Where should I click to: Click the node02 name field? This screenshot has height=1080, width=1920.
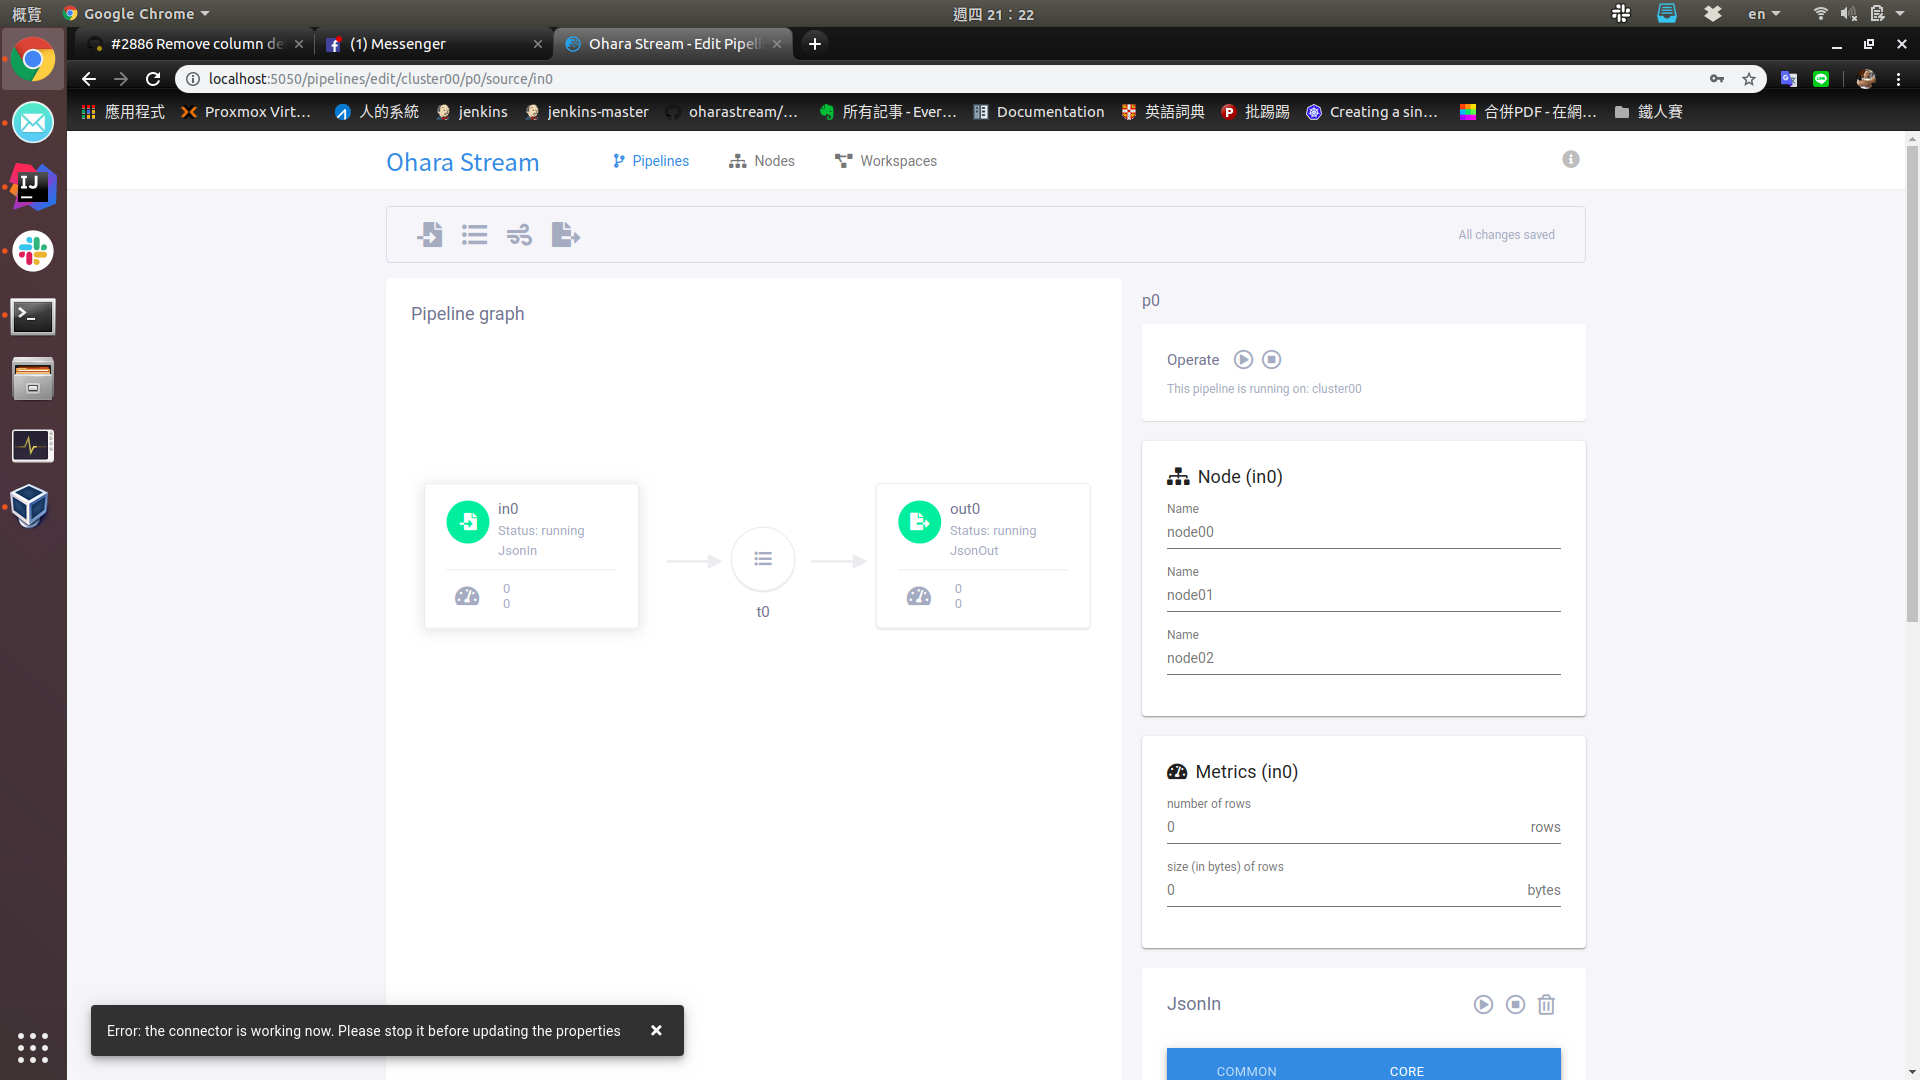coord(1363,658)
